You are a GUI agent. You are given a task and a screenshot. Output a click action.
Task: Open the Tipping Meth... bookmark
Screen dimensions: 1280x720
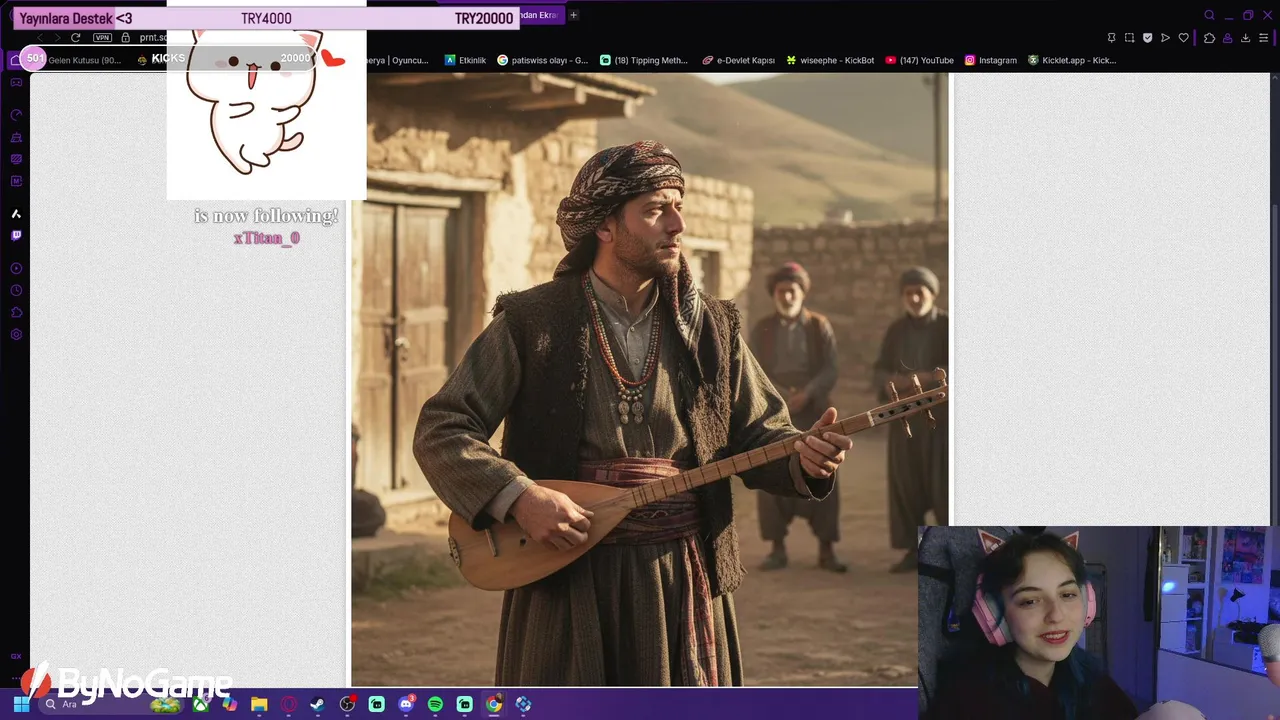[x=644, y=60]
